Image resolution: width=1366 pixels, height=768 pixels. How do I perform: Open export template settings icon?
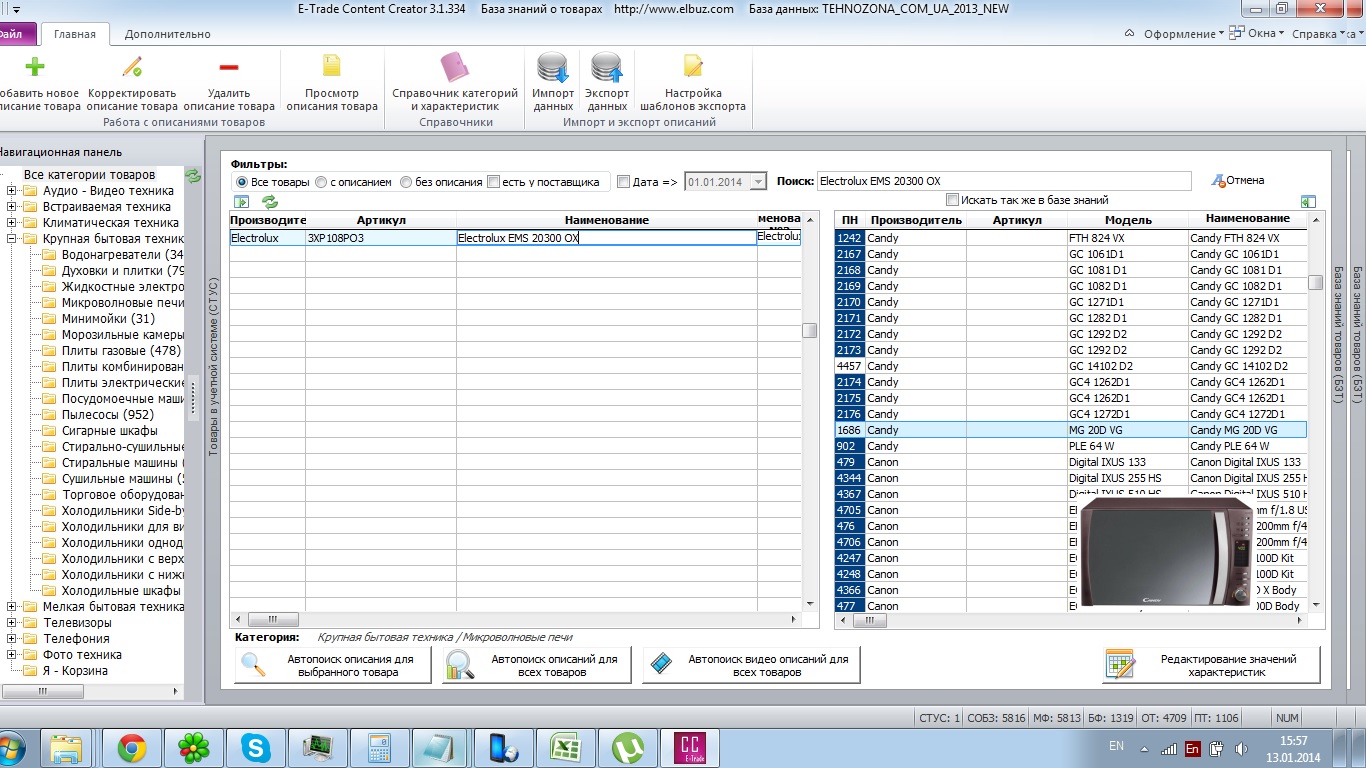point(693,67)
